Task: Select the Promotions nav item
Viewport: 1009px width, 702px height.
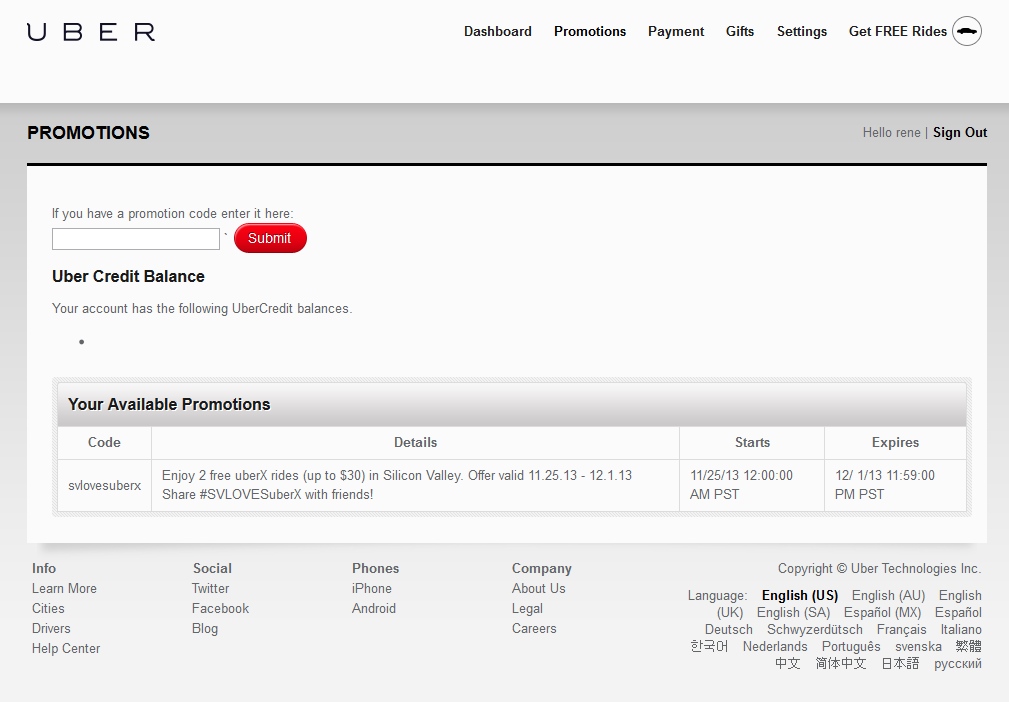Action: pyautogui.click(x=589, y=31)
